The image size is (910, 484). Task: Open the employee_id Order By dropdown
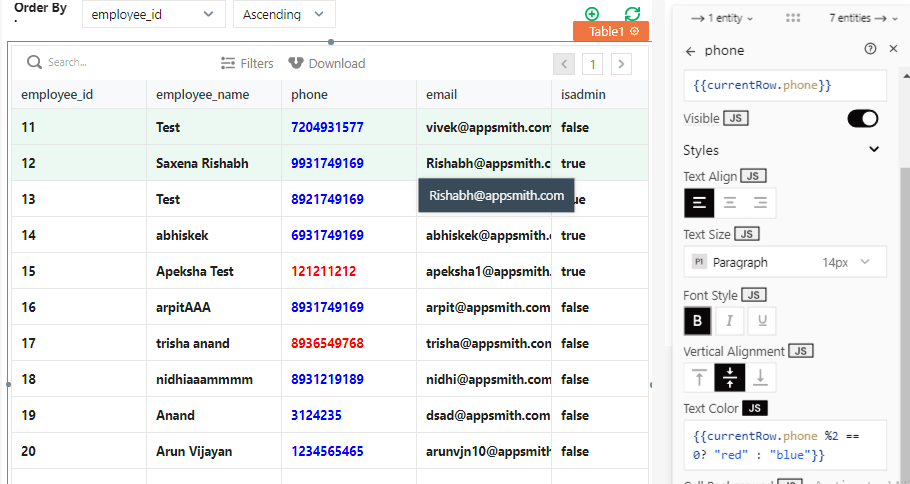point(154,15)
